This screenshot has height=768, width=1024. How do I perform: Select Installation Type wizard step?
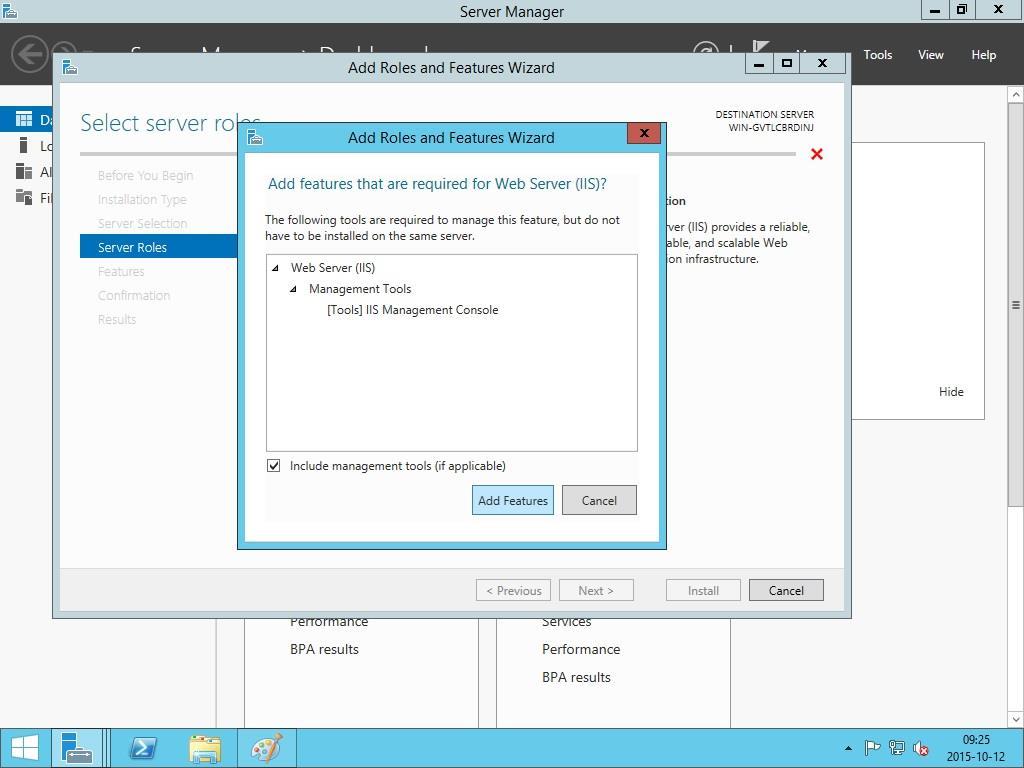click(142, 199)
